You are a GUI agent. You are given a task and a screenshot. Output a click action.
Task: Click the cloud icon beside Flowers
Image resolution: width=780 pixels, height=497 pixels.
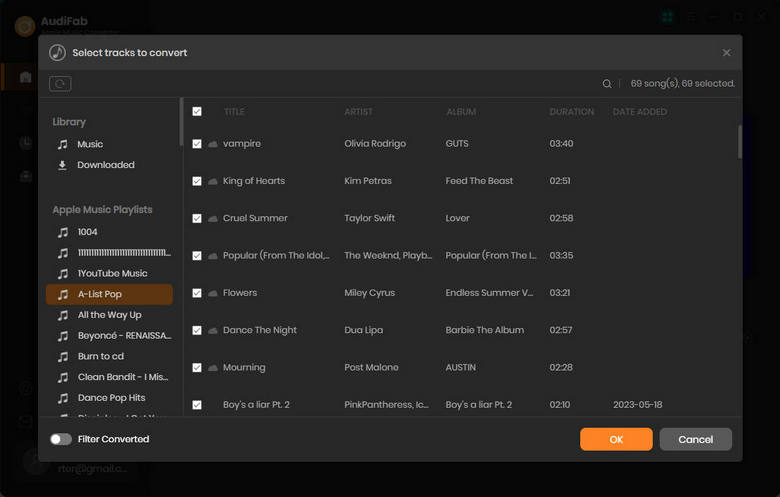click(213, 293)
